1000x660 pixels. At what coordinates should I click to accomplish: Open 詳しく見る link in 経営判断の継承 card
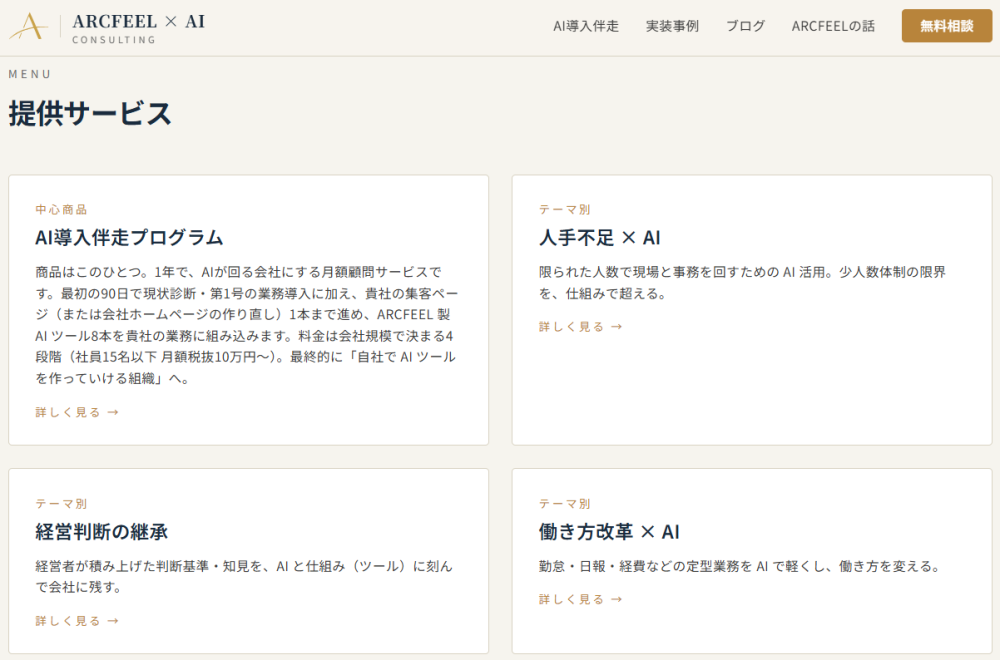(77, 621)
